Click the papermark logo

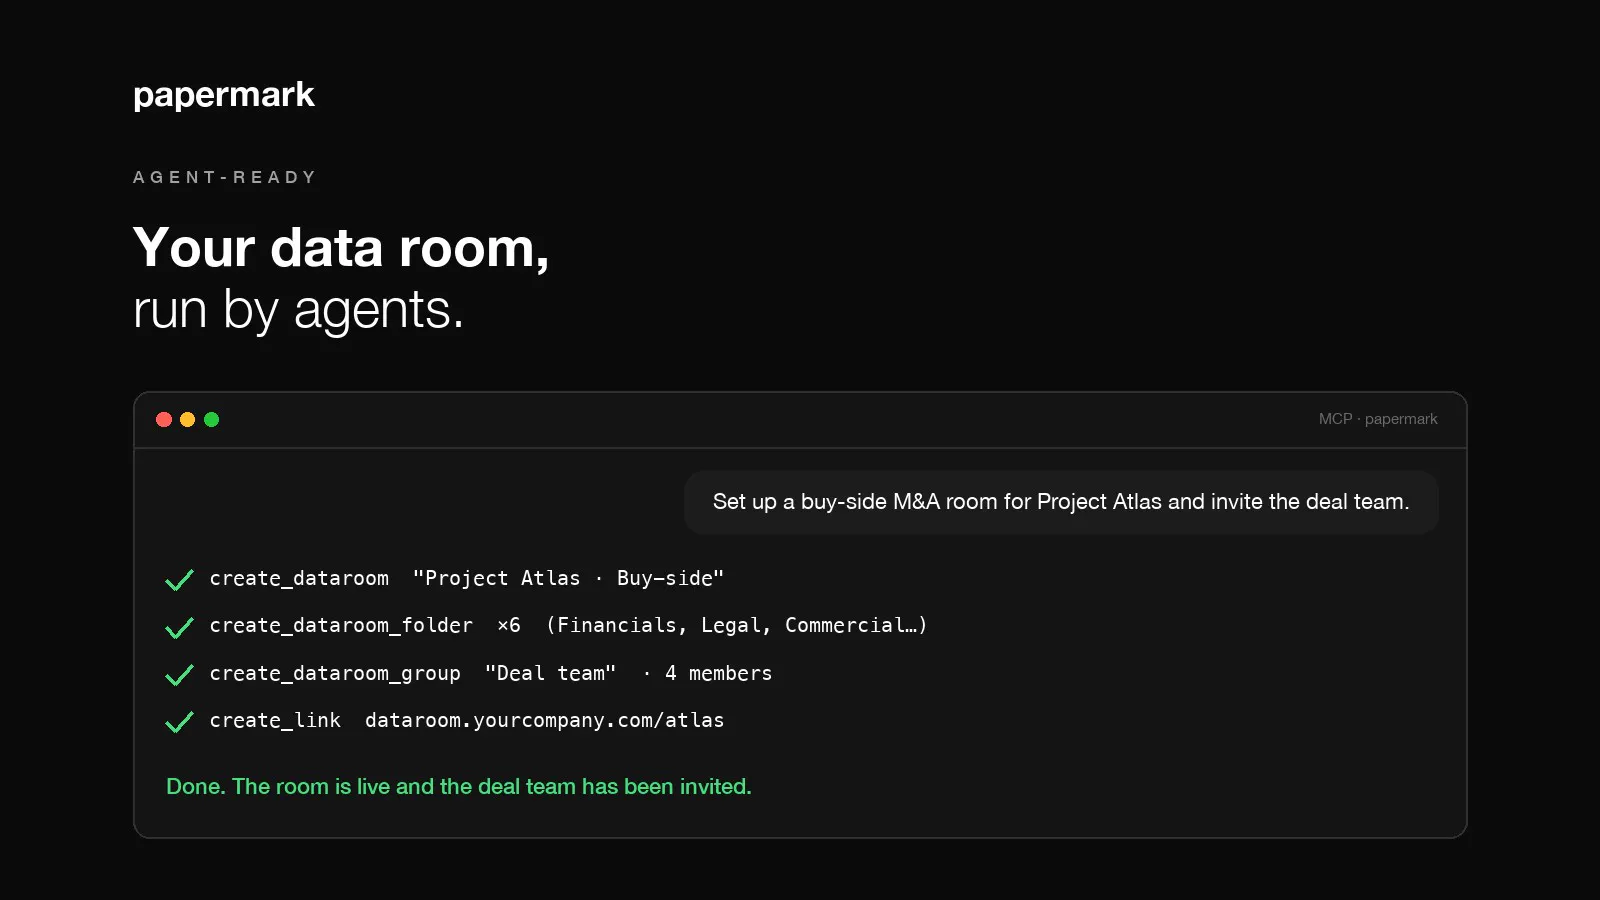pyautogui.click(x=224, y=95)
